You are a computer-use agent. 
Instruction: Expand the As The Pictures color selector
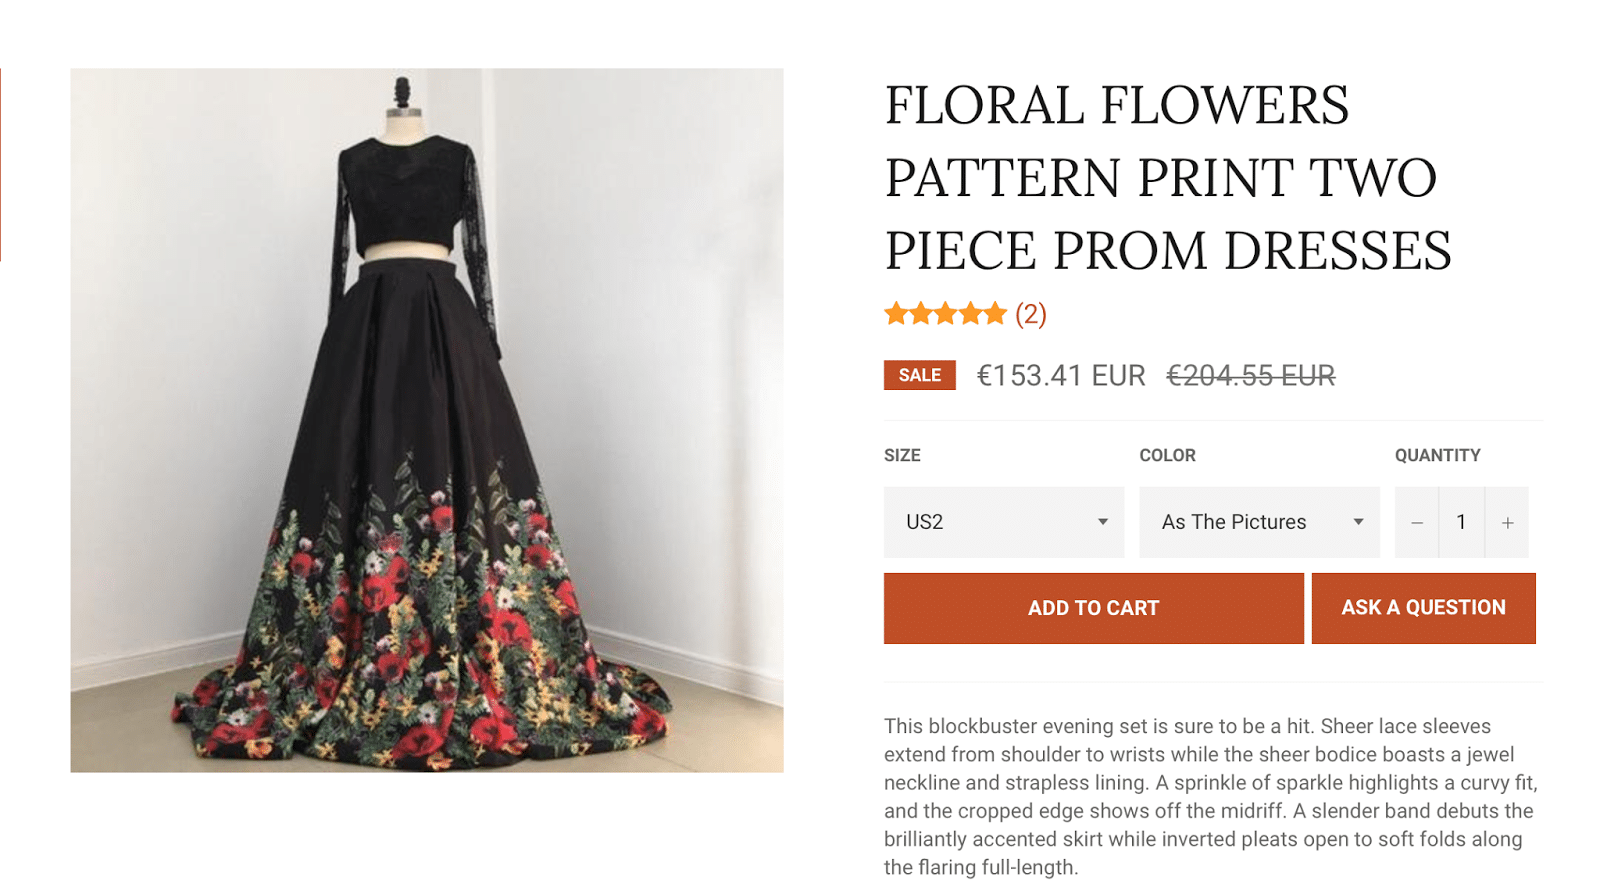1258,522
